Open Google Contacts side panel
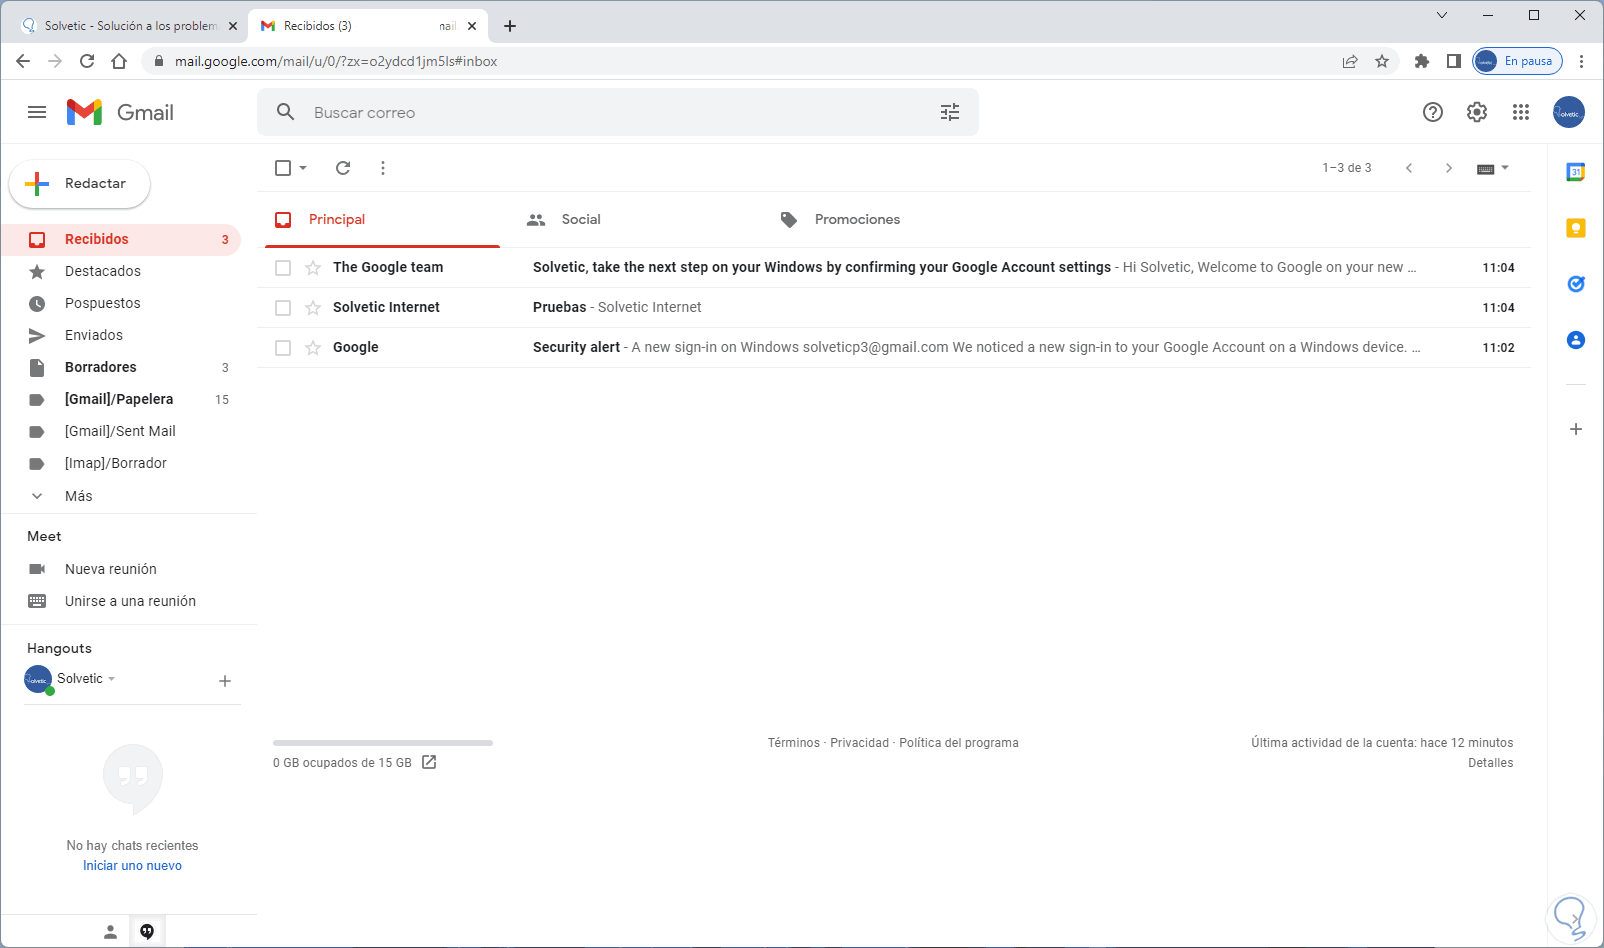 click(x=1576, y=340)
